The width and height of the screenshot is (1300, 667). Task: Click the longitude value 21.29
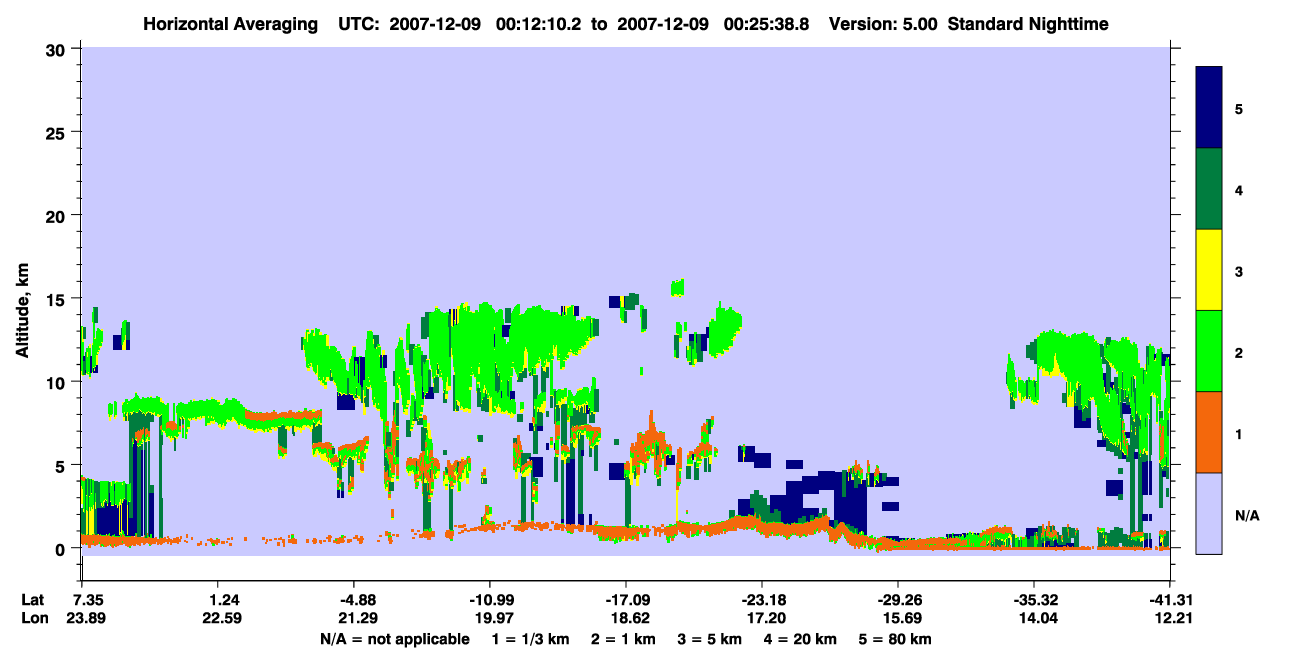point(357,618)
